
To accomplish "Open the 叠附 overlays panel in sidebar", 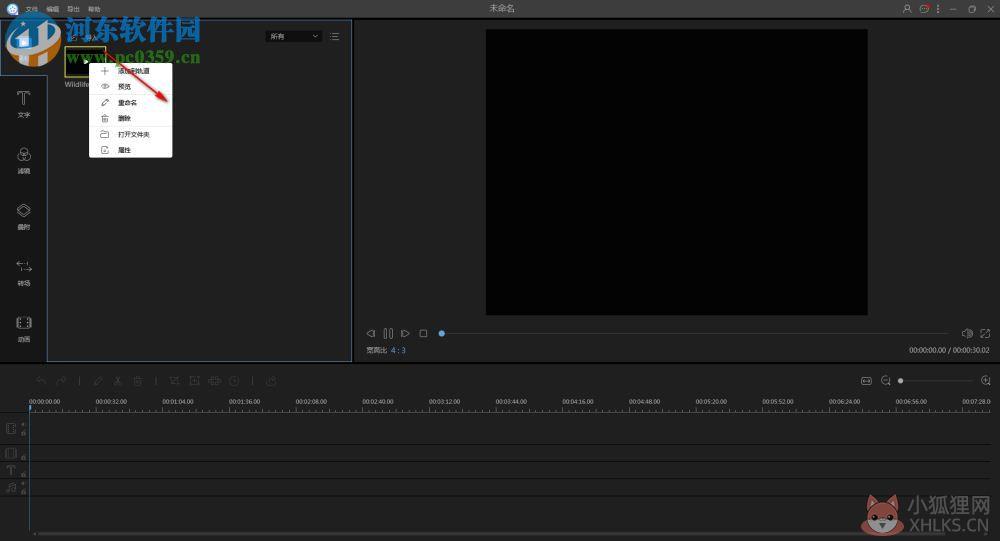I will (24, 216).
